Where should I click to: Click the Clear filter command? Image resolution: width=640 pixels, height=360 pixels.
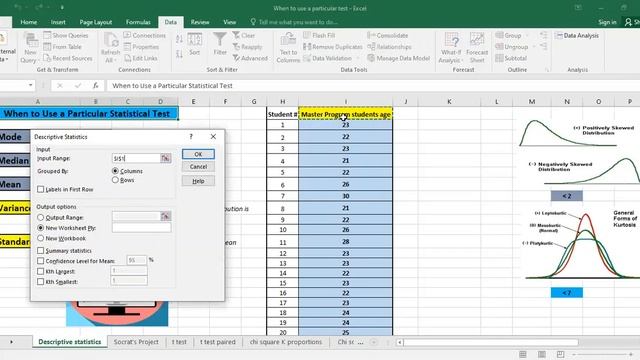click(x=244, y=36)
